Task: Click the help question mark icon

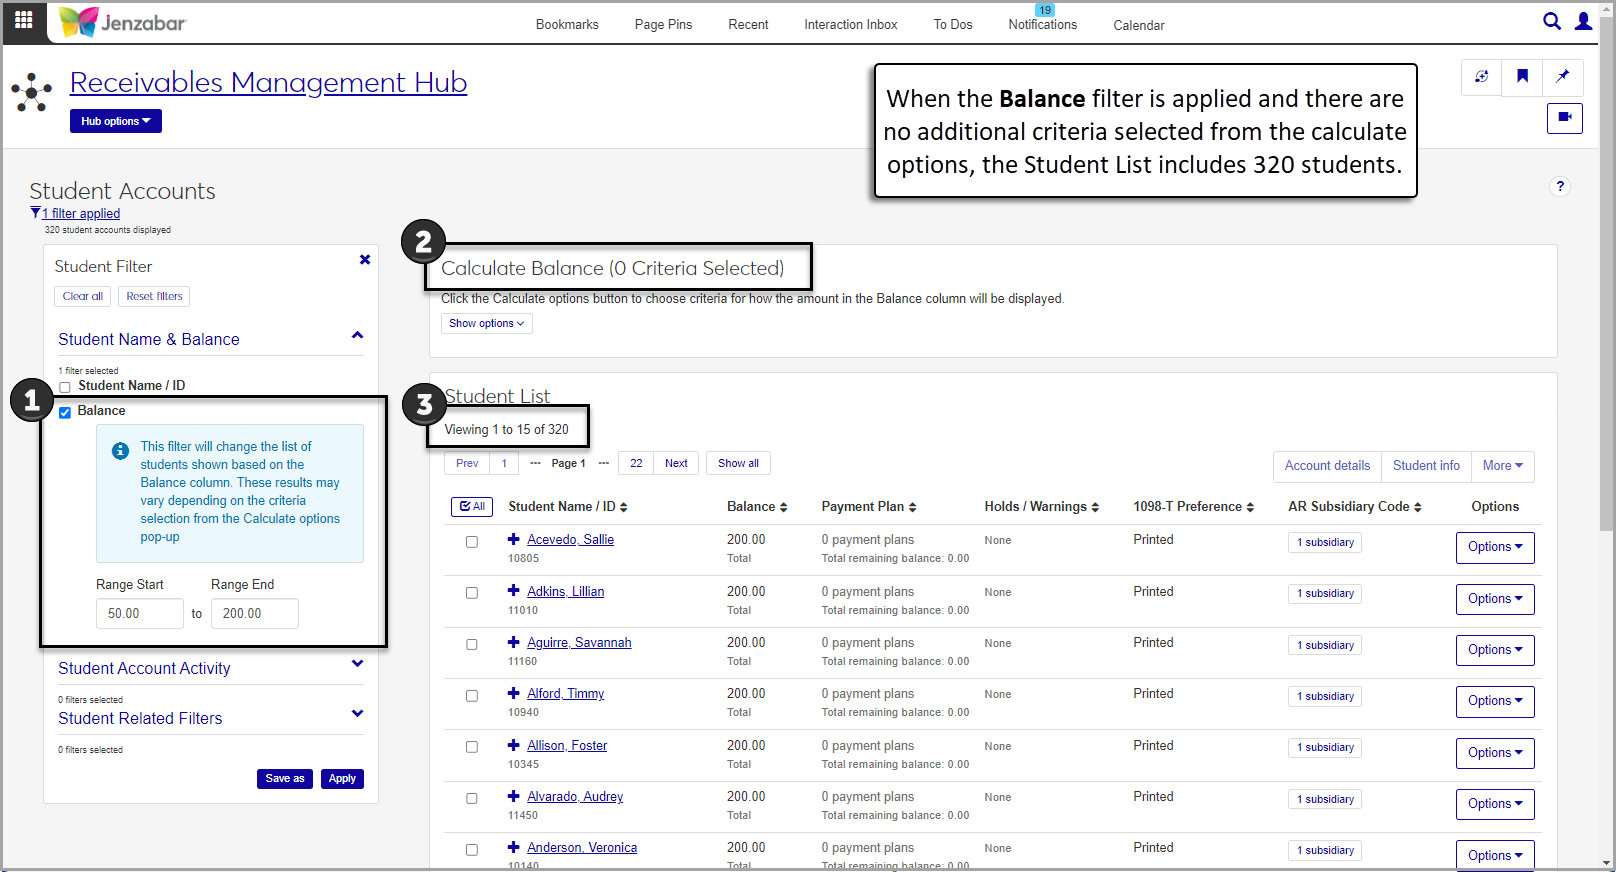Action: (x=1559, y=187)
